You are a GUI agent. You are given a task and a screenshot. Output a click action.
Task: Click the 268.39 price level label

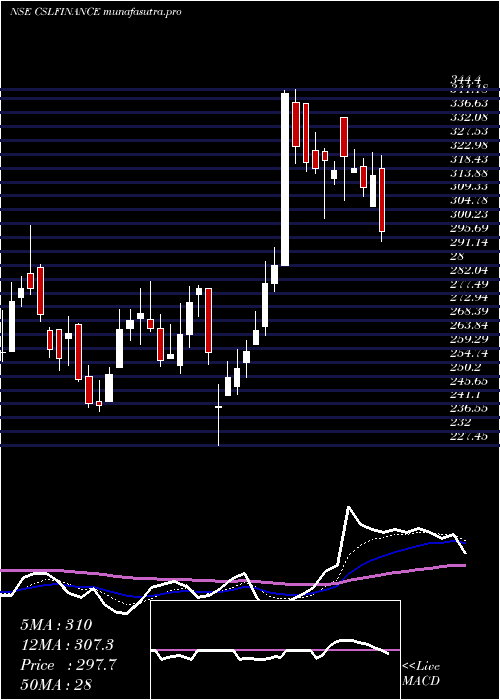(469, 311)
